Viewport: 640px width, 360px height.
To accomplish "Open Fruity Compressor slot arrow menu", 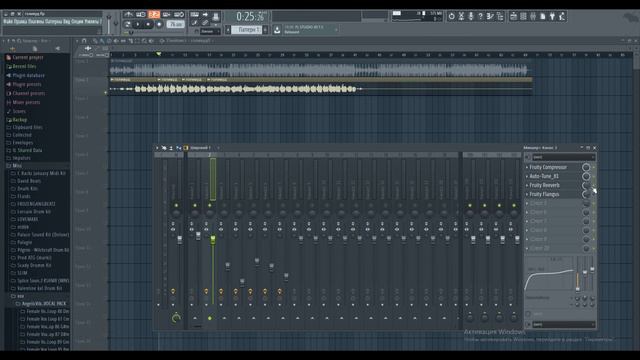I will (x=527, y=167).
